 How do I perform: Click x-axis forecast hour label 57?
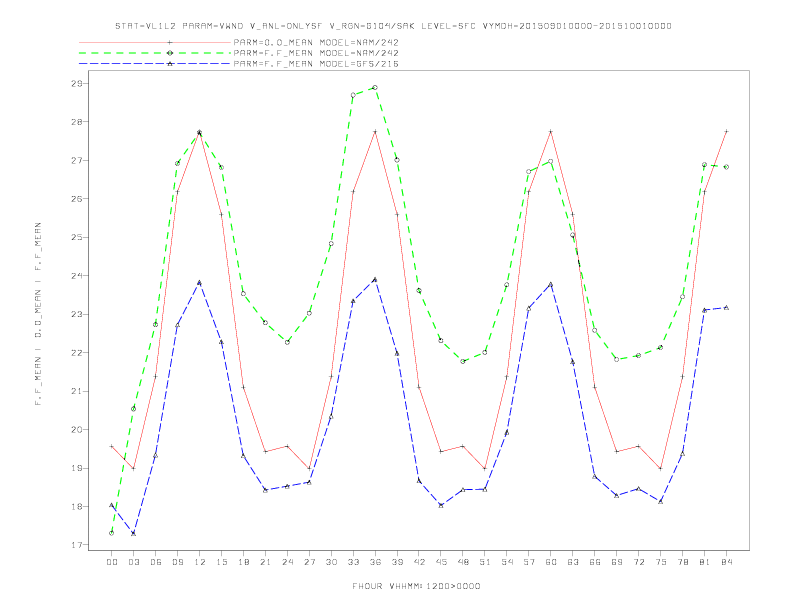[529, 562]
